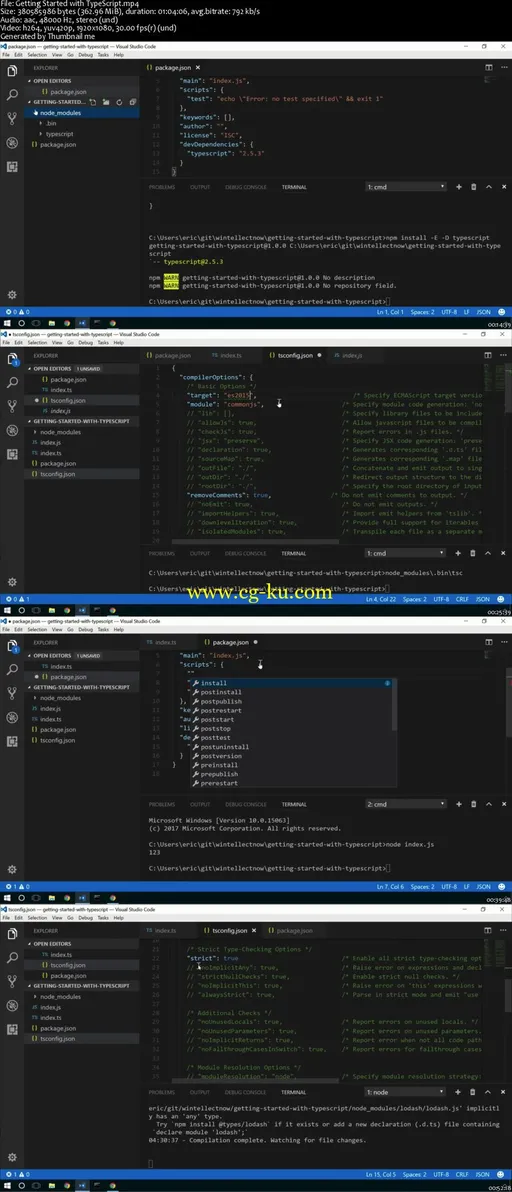Open OUTPUT tab in the 2: cmd window
The height and width of the screenshot is (1192, 512).
(x=200, y=804)
